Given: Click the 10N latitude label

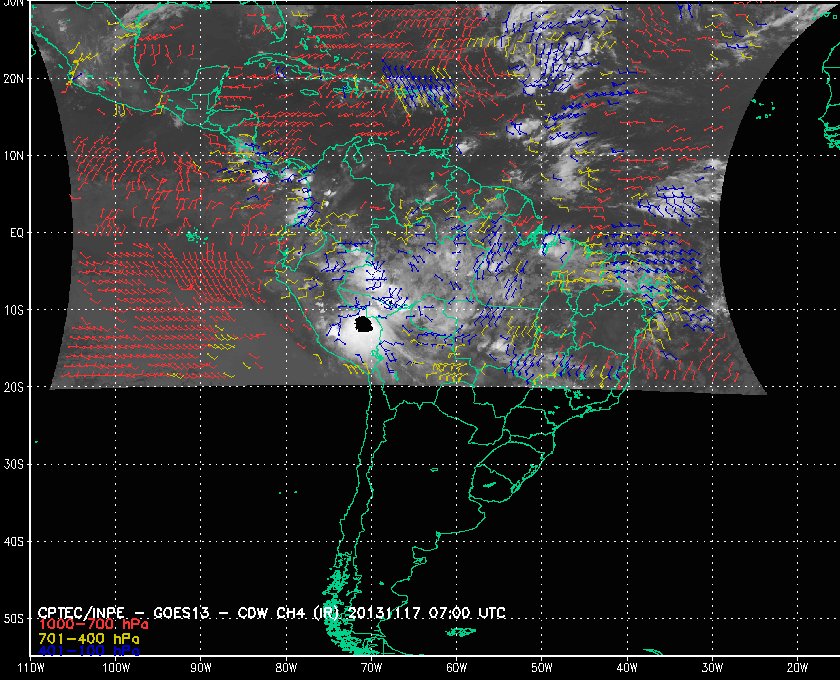Looking at the screenshot, I should 13,156.
